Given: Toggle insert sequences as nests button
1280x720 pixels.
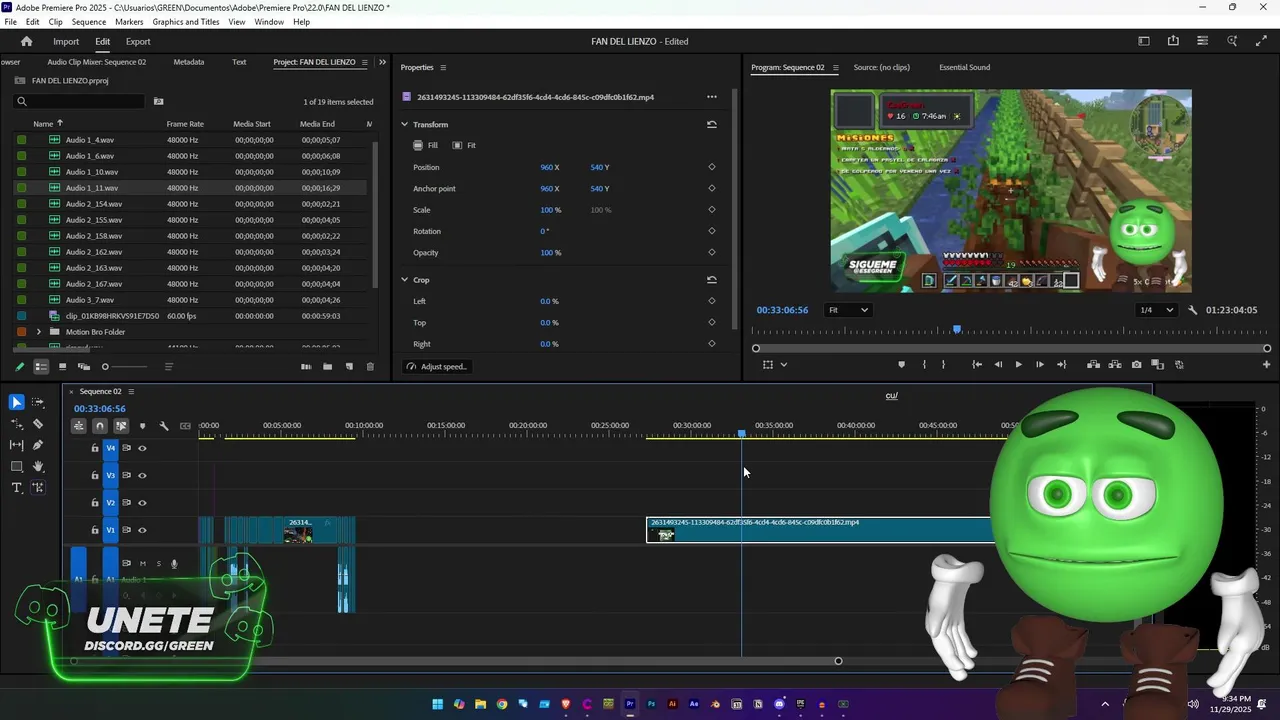Looking at the screenshot, I should (x=78, y=426).
